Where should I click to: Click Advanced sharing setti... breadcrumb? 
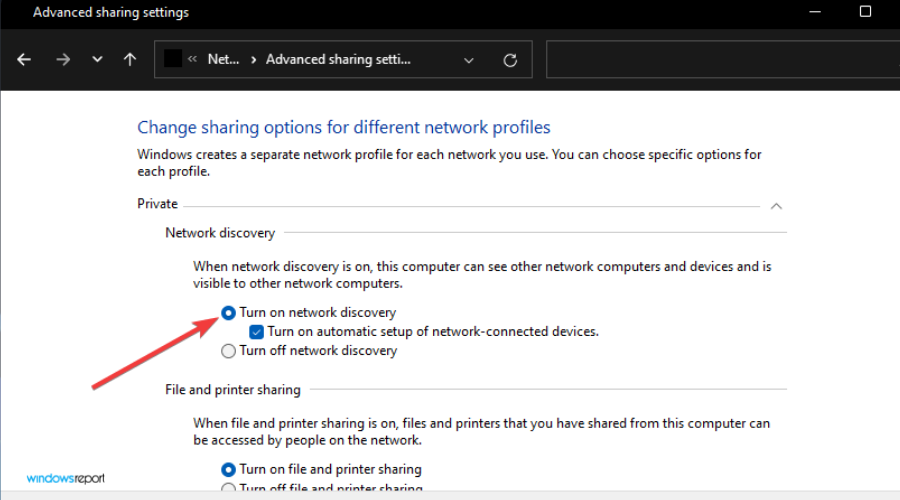(338, 59)
